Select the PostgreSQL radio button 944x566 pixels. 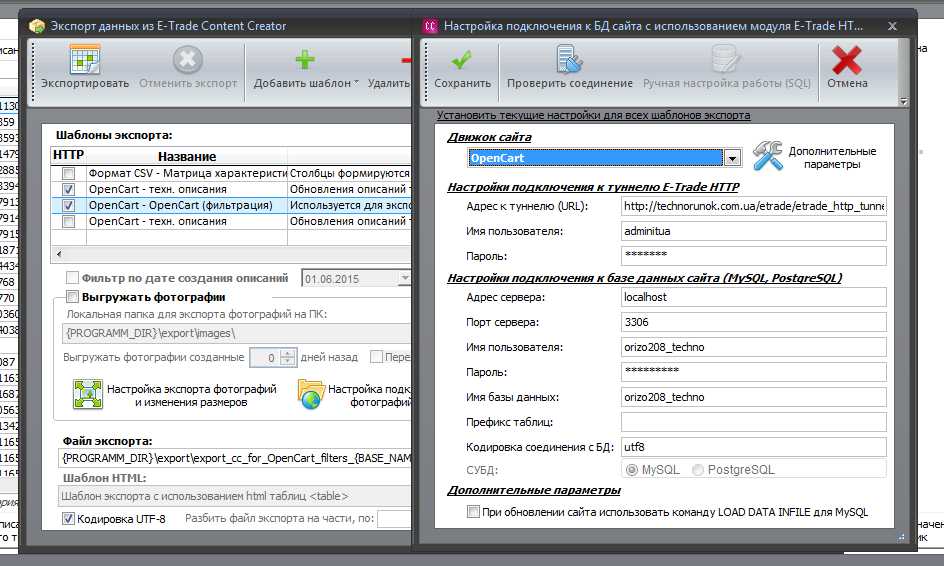point(698,470)
